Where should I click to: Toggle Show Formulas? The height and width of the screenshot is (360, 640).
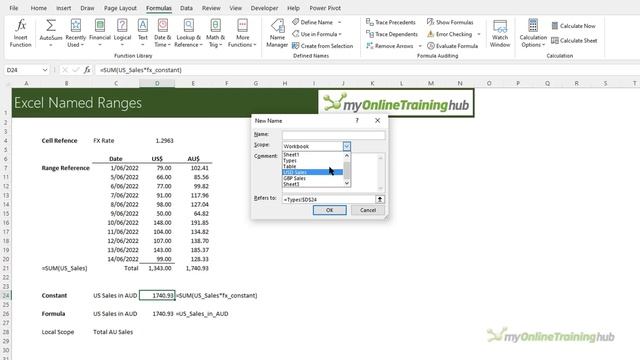point(450,22)
